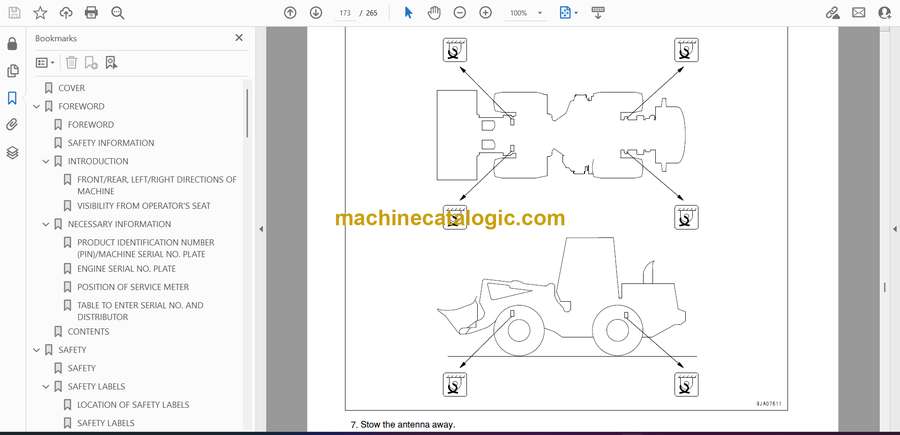Collapse the left navigation pane via divider arrow
Image resolution: width=900 pixels, height=435 pixels.
click(261, 229)
